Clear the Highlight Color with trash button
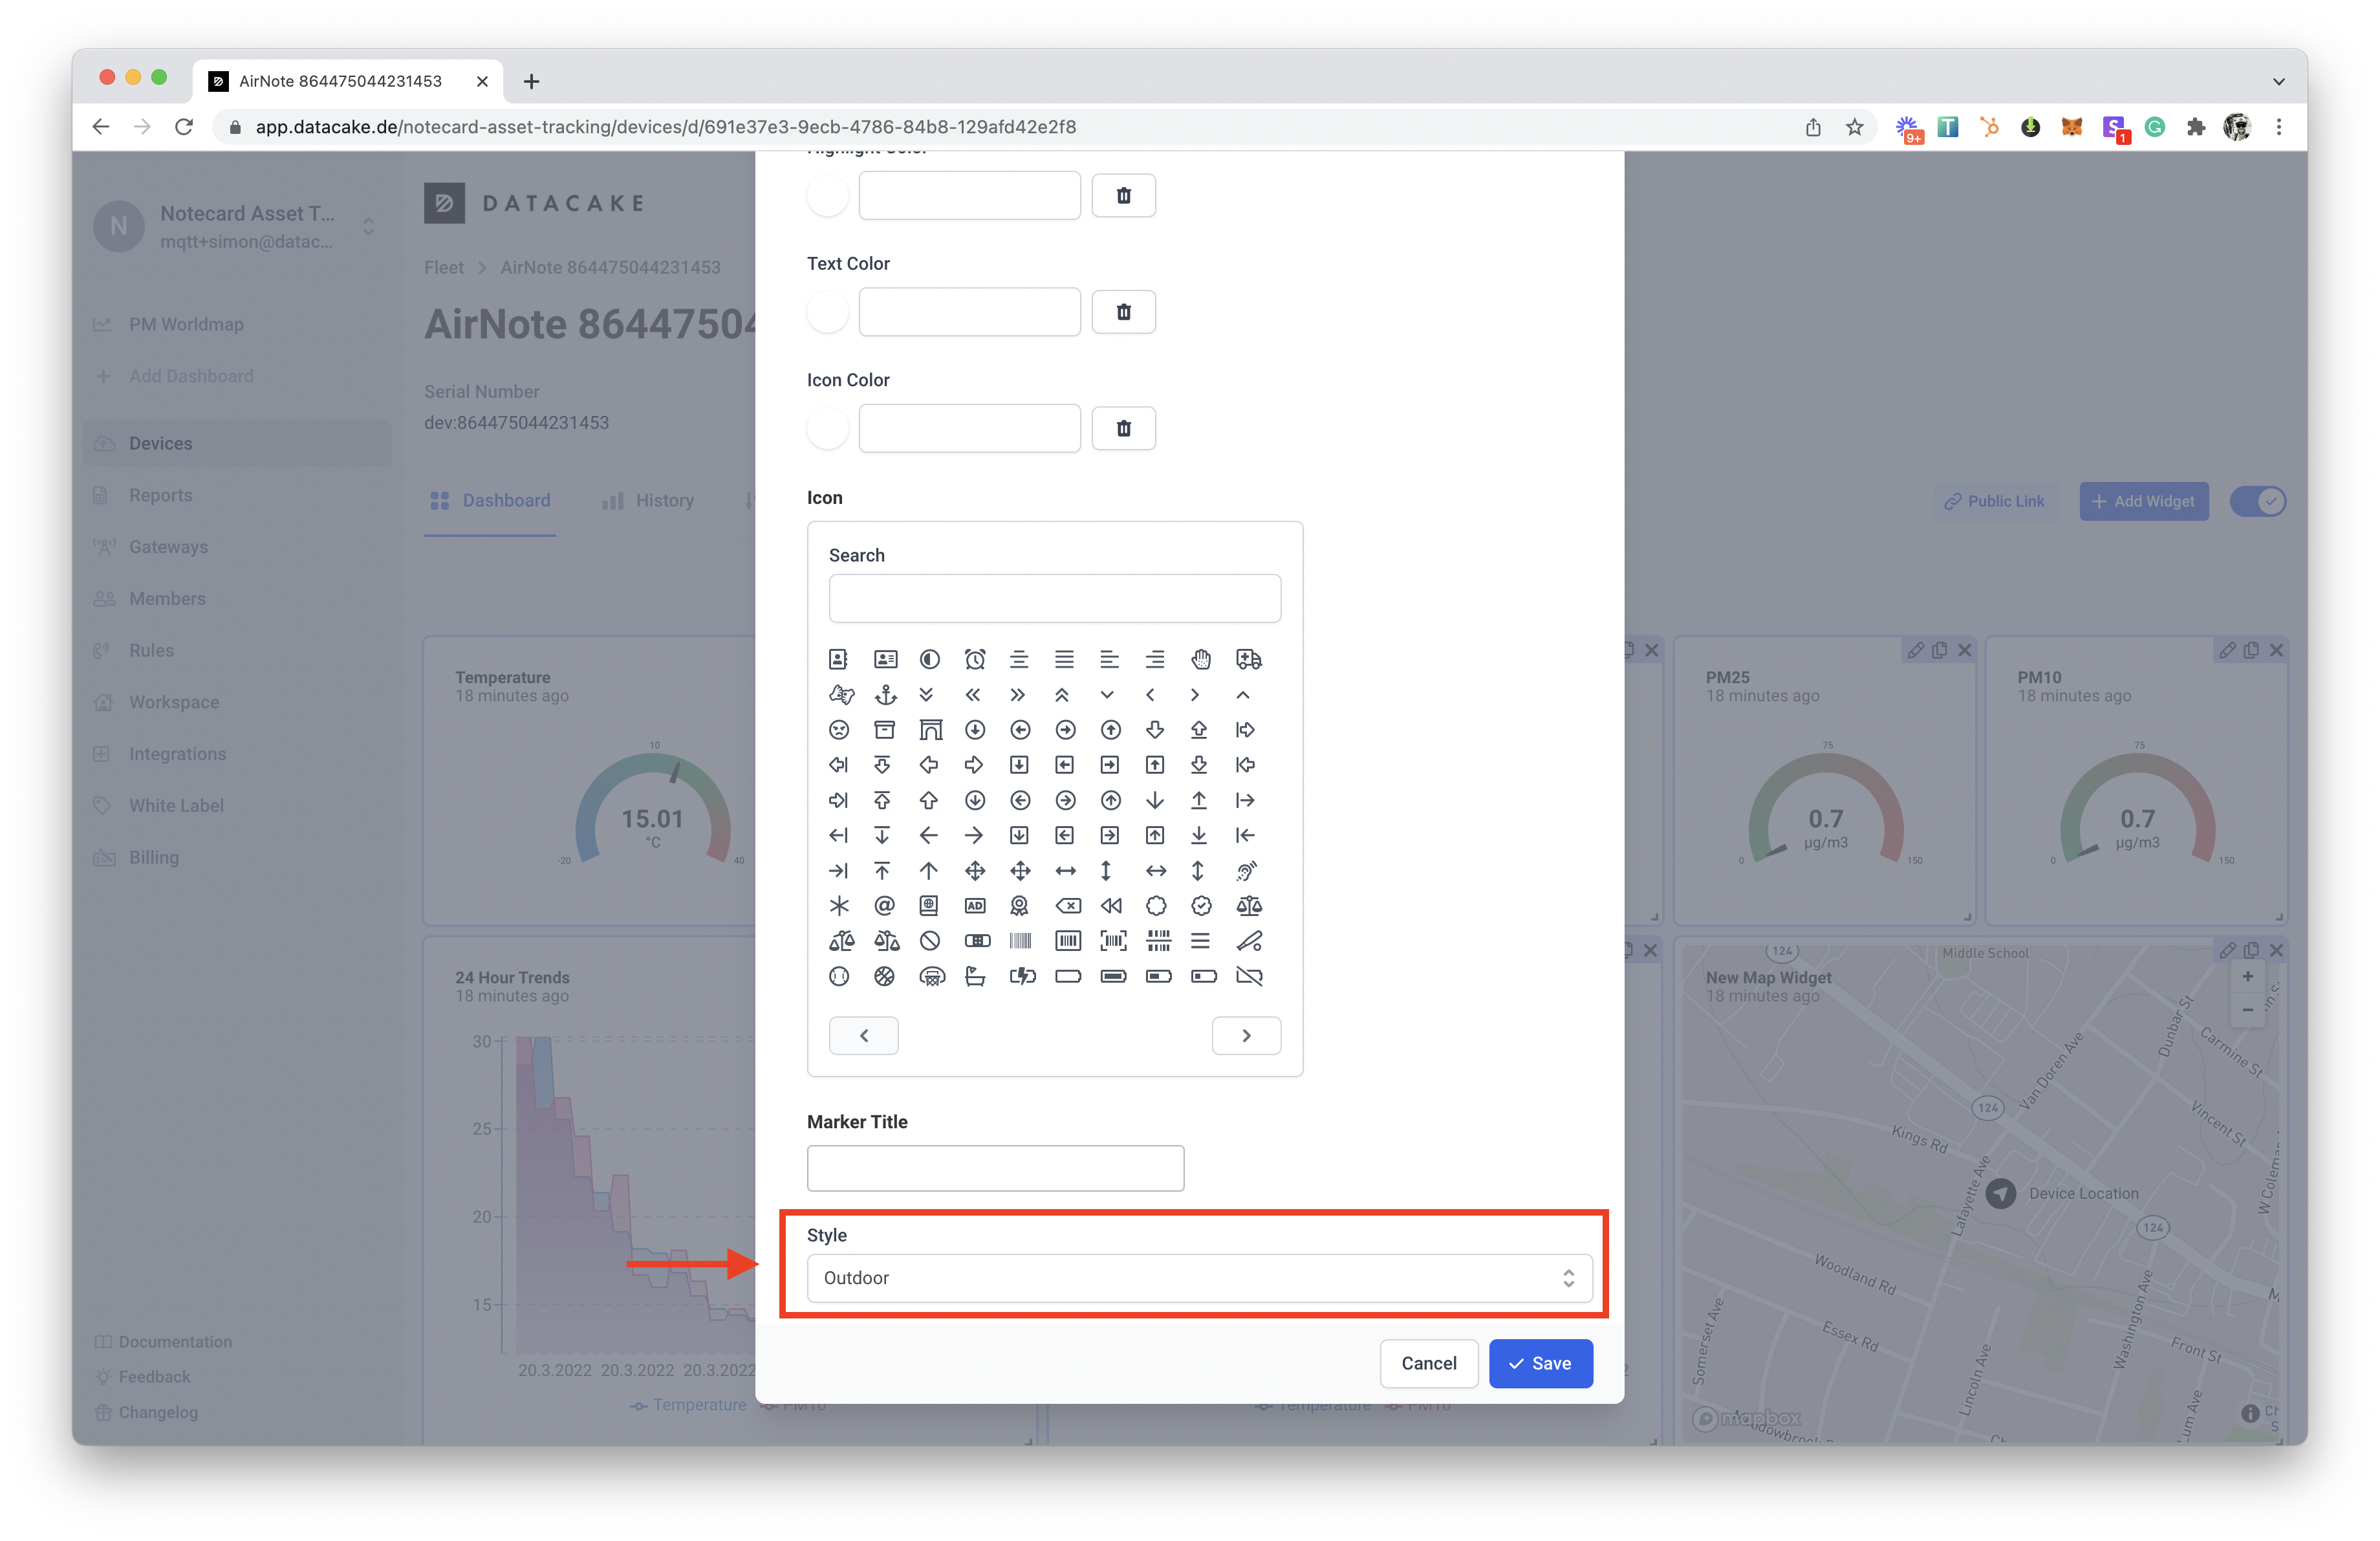This screenshot has height=1541, width=2380. click(x=1123, y=196)
